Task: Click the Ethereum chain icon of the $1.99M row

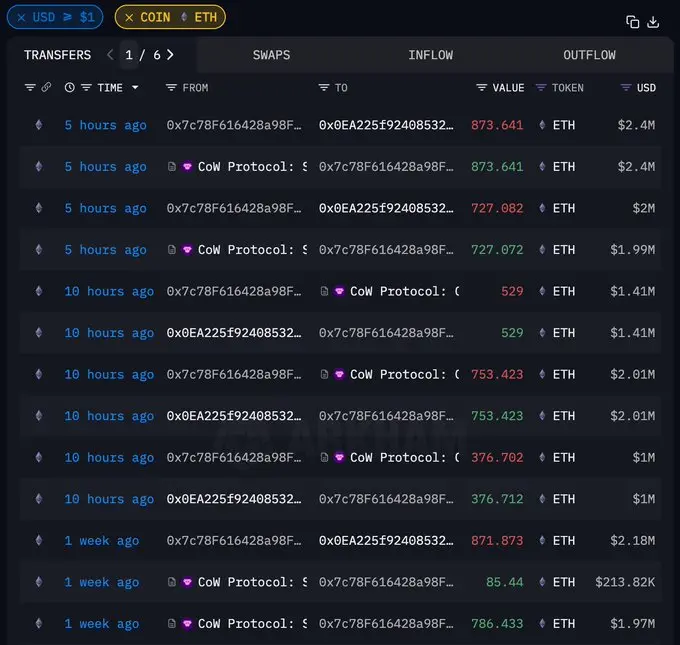Action: coord(39,250)
